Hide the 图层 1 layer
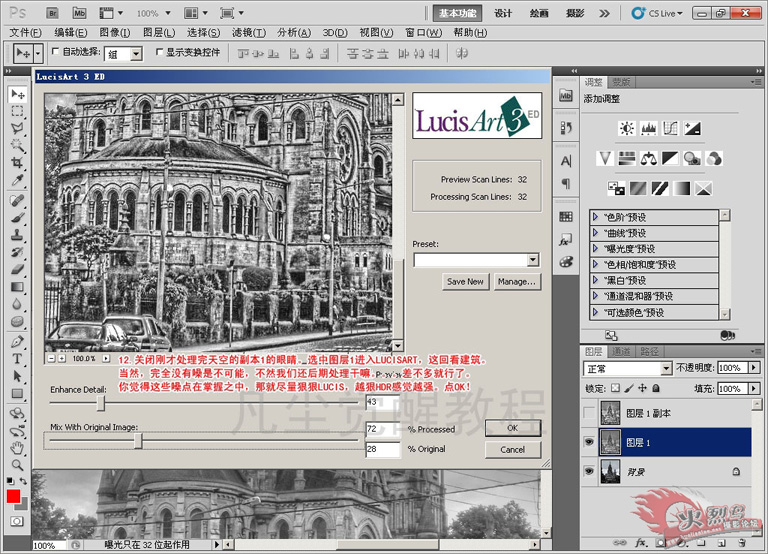Screen dimensions: 768x554 [589, 443]
